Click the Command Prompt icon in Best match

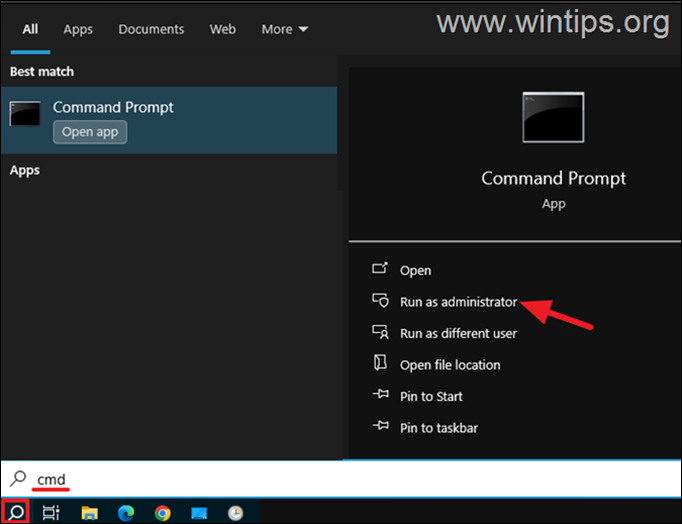click(25, 114)
